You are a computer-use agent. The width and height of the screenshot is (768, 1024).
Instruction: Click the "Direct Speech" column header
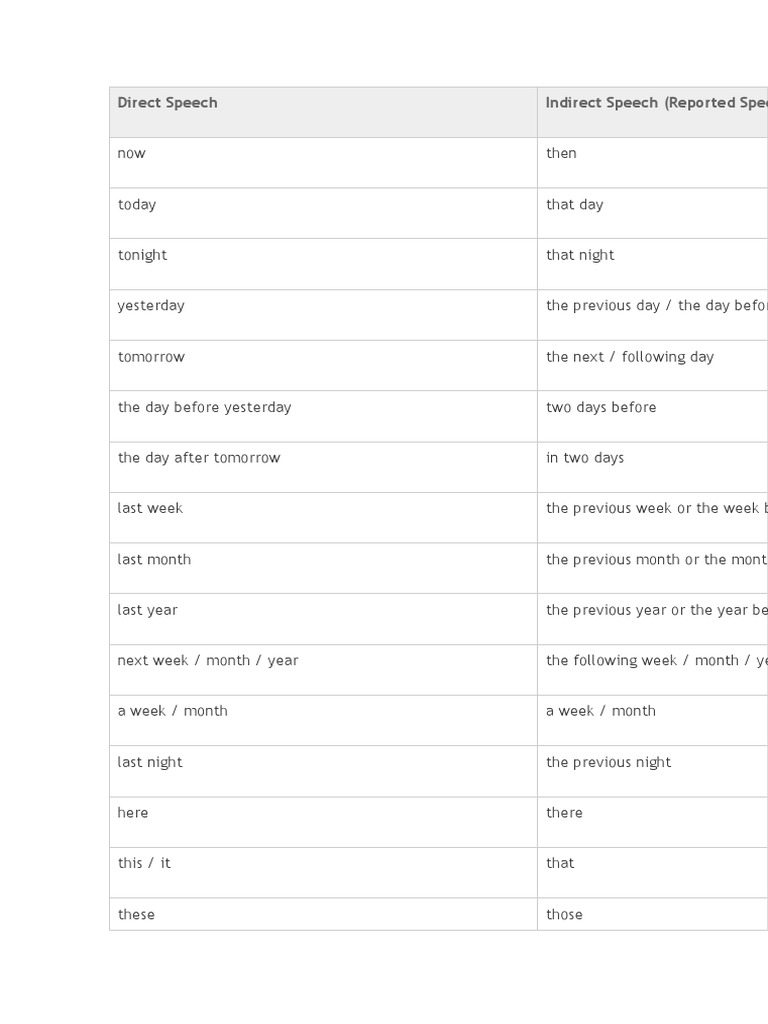(x=167, y=103)
